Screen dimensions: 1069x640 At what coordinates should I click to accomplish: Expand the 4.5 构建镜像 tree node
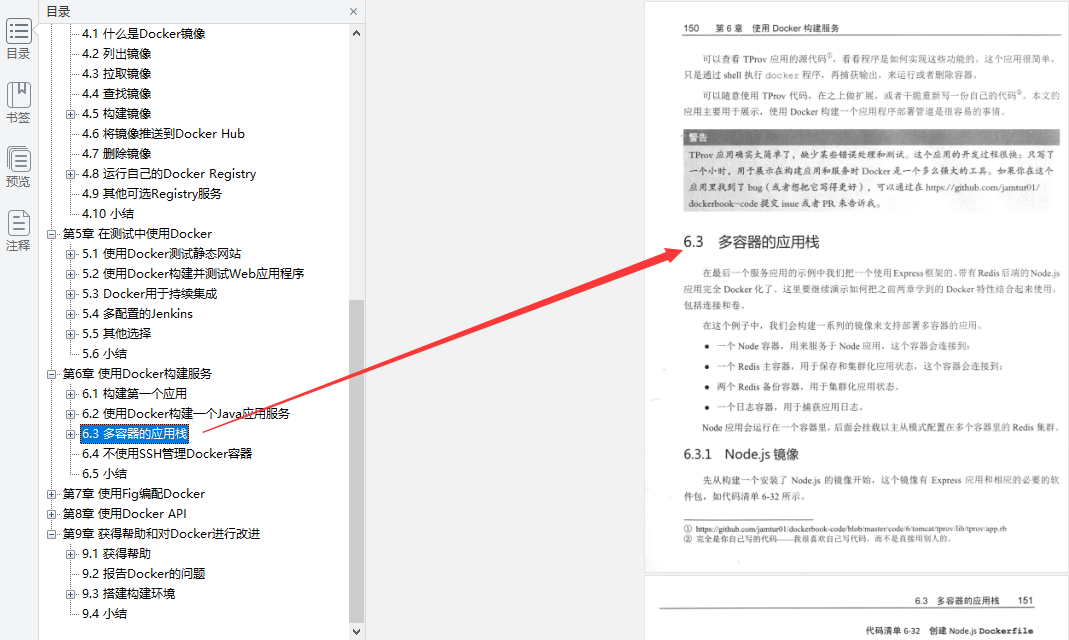[x=71, y=113]
